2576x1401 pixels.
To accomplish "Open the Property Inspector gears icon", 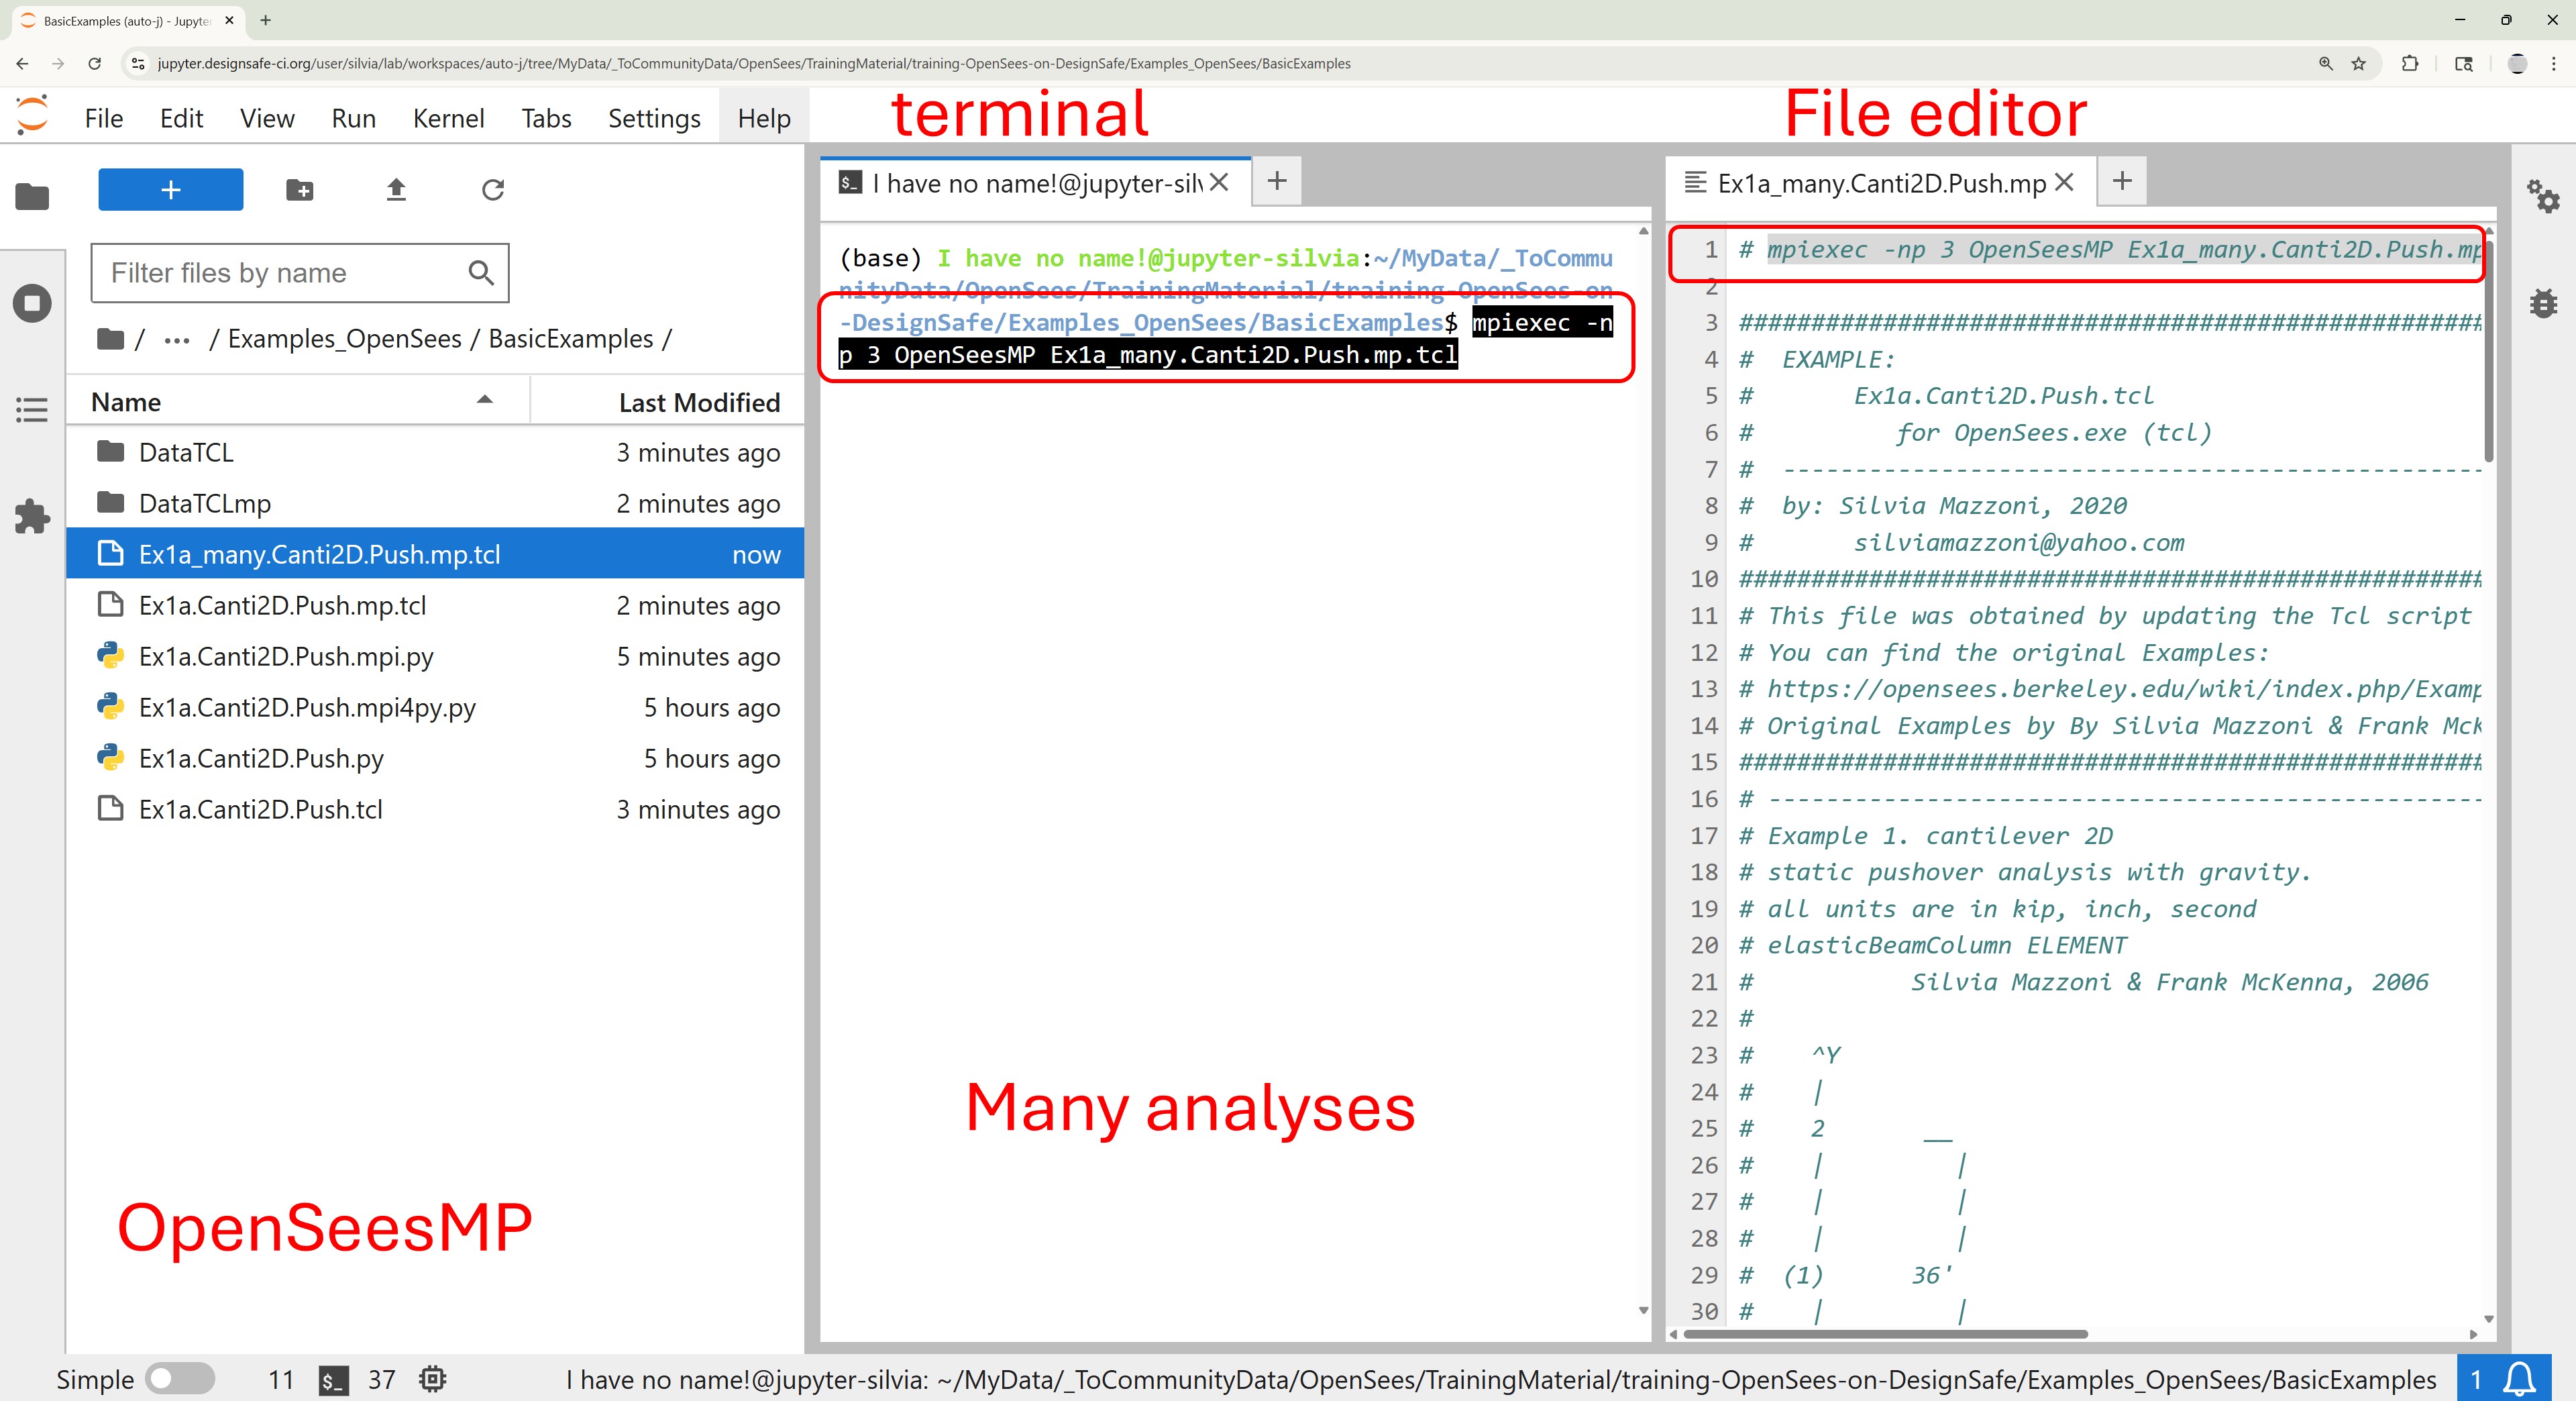I will coord(2543,196).
